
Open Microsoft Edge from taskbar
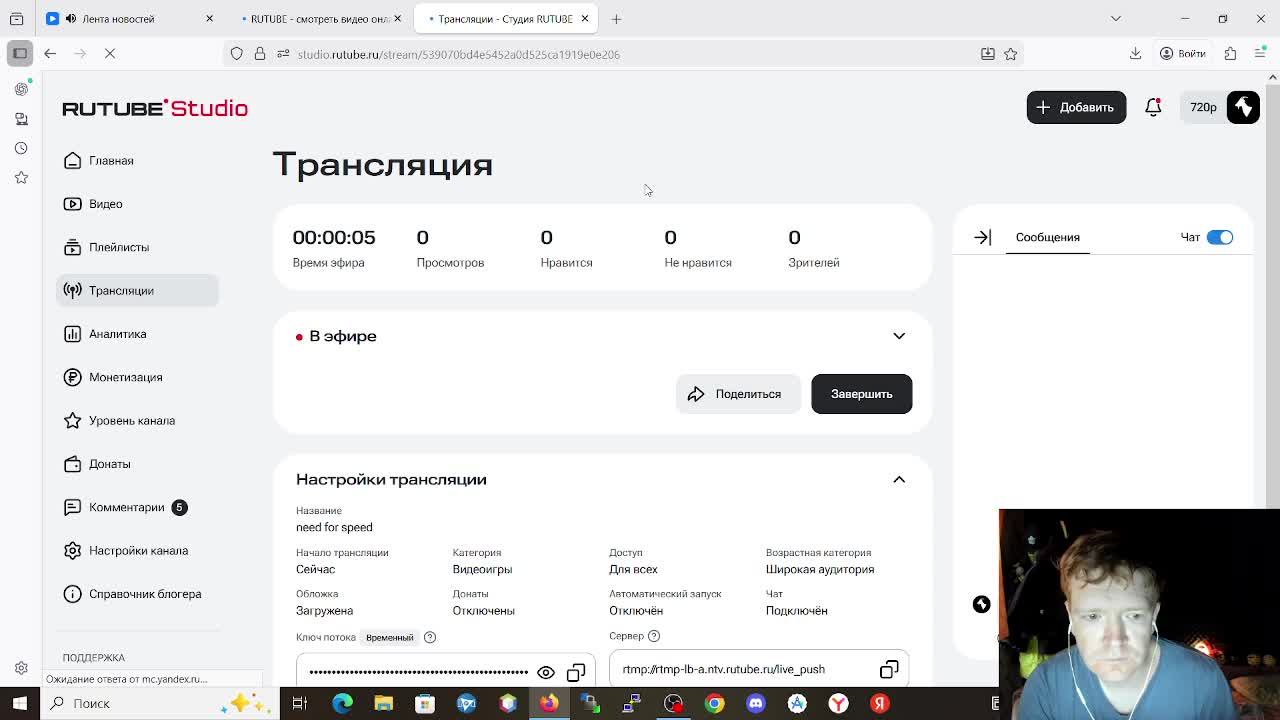click(x=342, y=703)
